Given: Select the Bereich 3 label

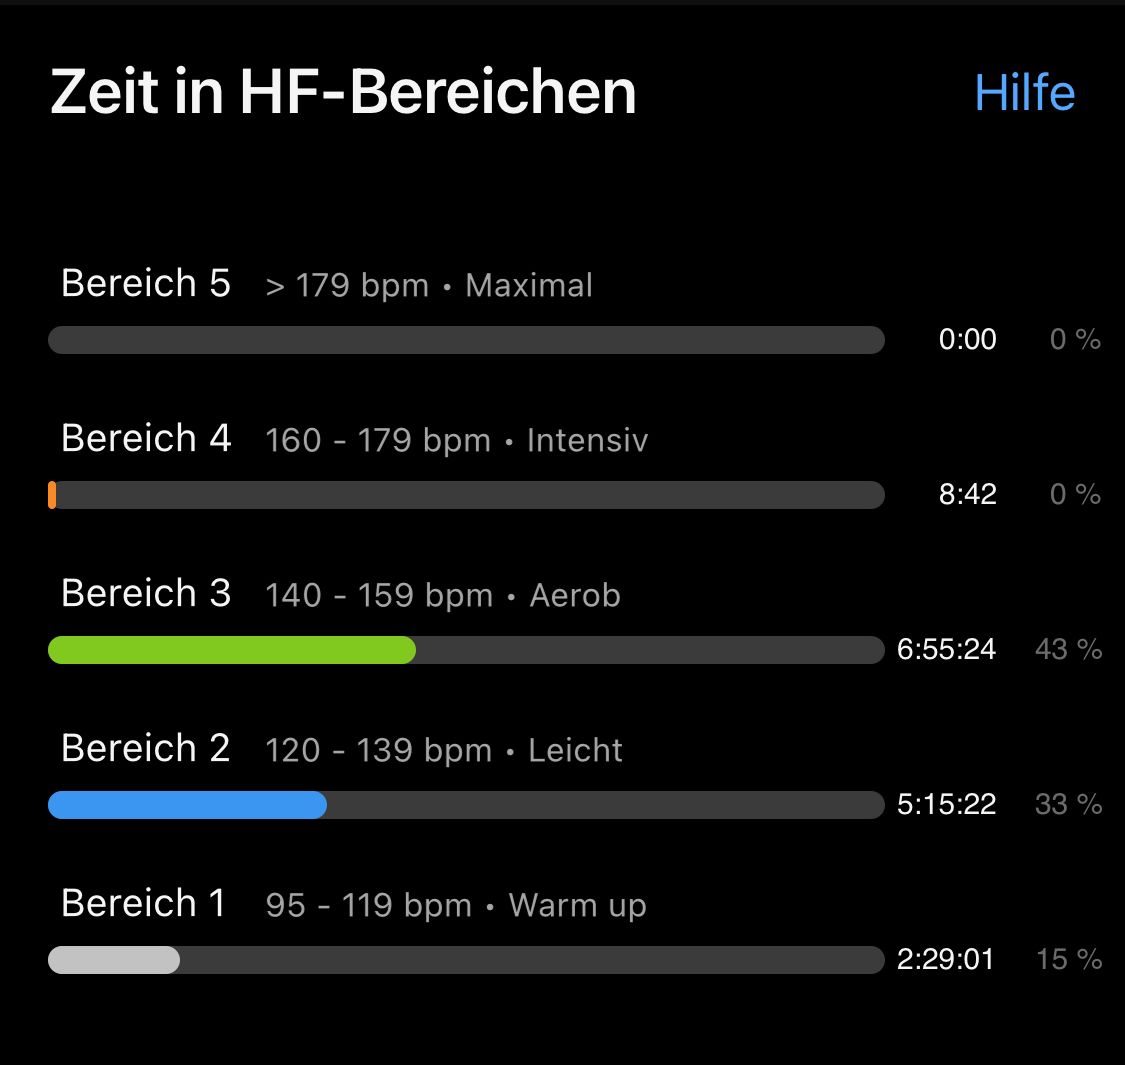Looking at the screenshot, I should click(x=146, y=593).
